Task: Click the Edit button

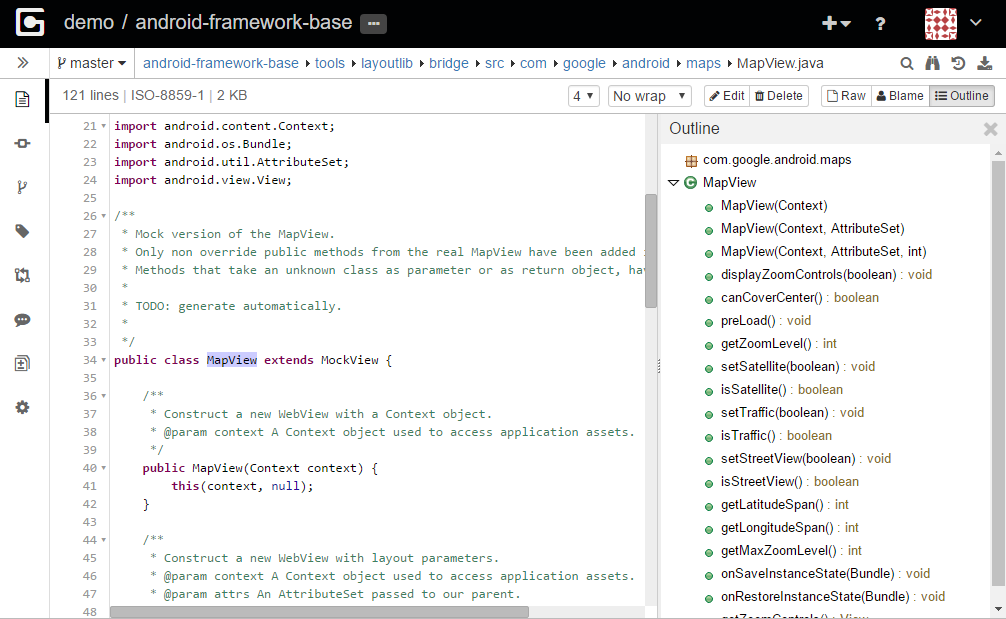Action: tap(727, 96)
